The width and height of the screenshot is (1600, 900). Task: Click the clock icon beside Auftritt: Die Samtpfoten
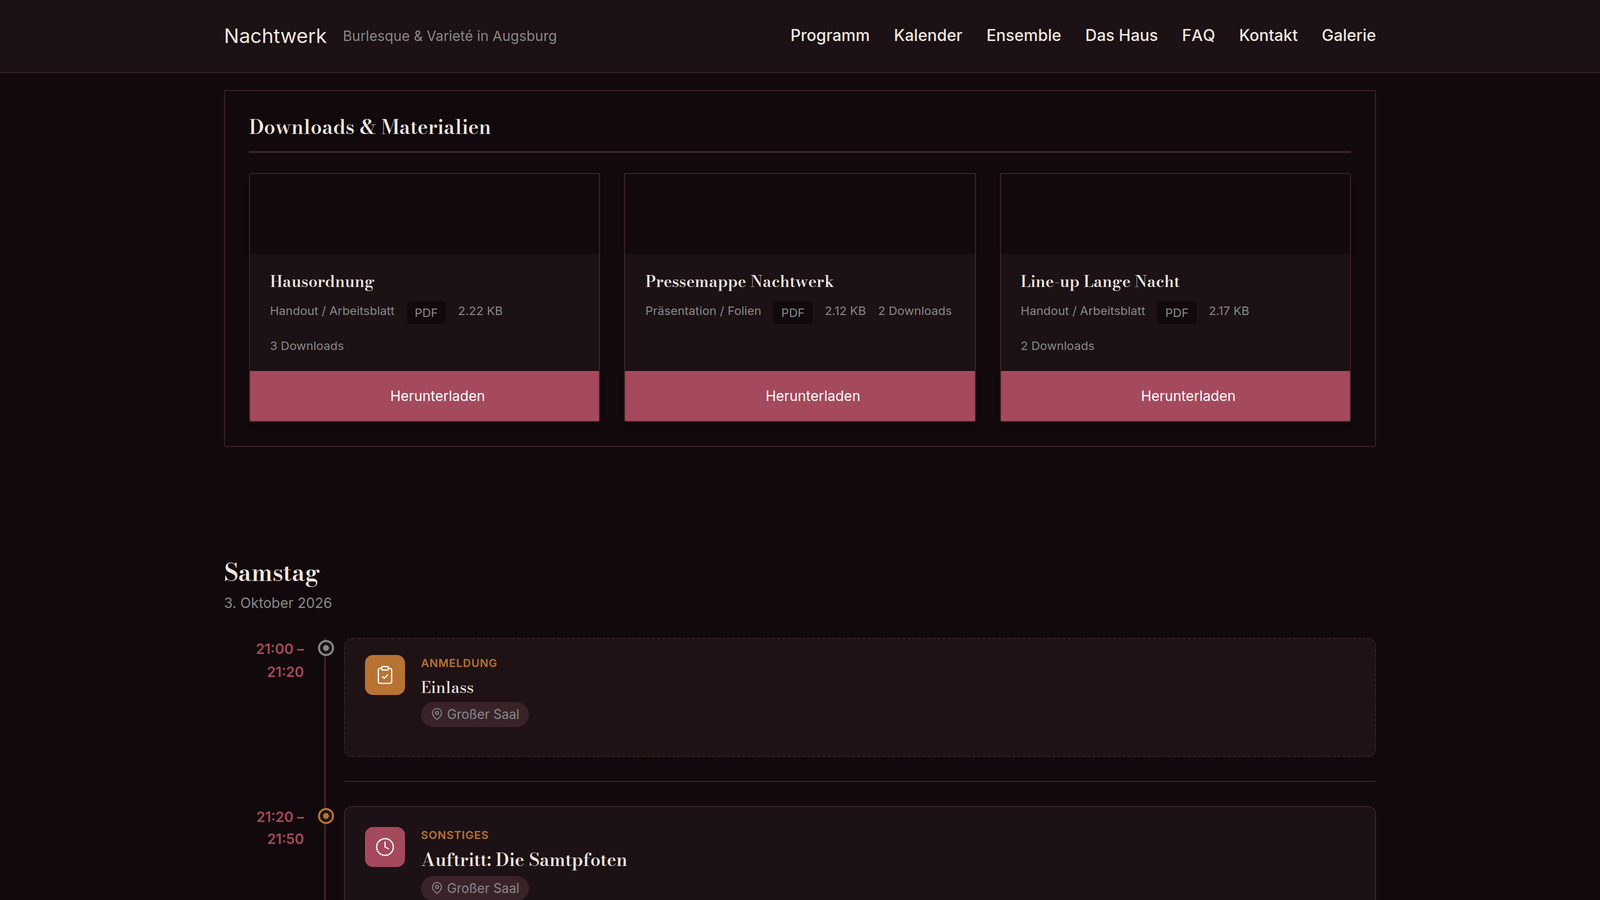pyautogui.click(x=385, y=847)
